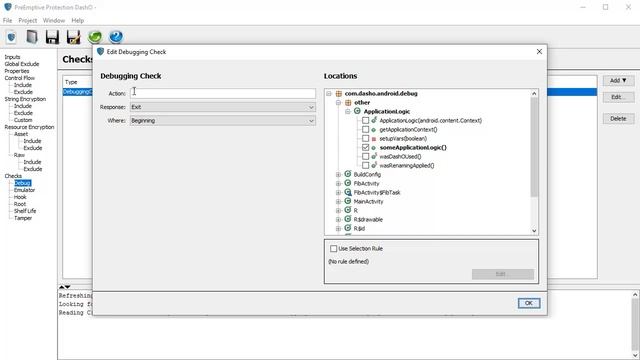Open the Add dropdown button
Viewport: 640px width, 360px height.
[x=618, y=80]
